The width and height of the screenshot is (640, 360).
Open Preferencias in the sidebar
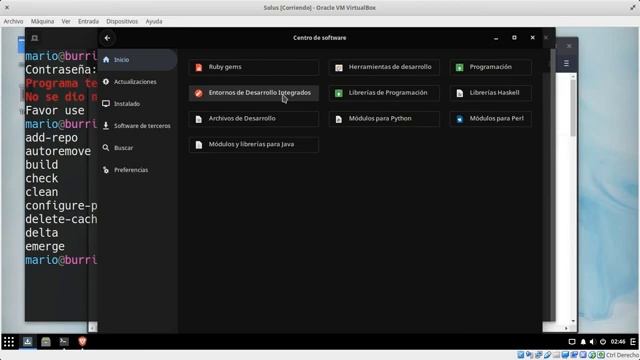coord(137,170)
